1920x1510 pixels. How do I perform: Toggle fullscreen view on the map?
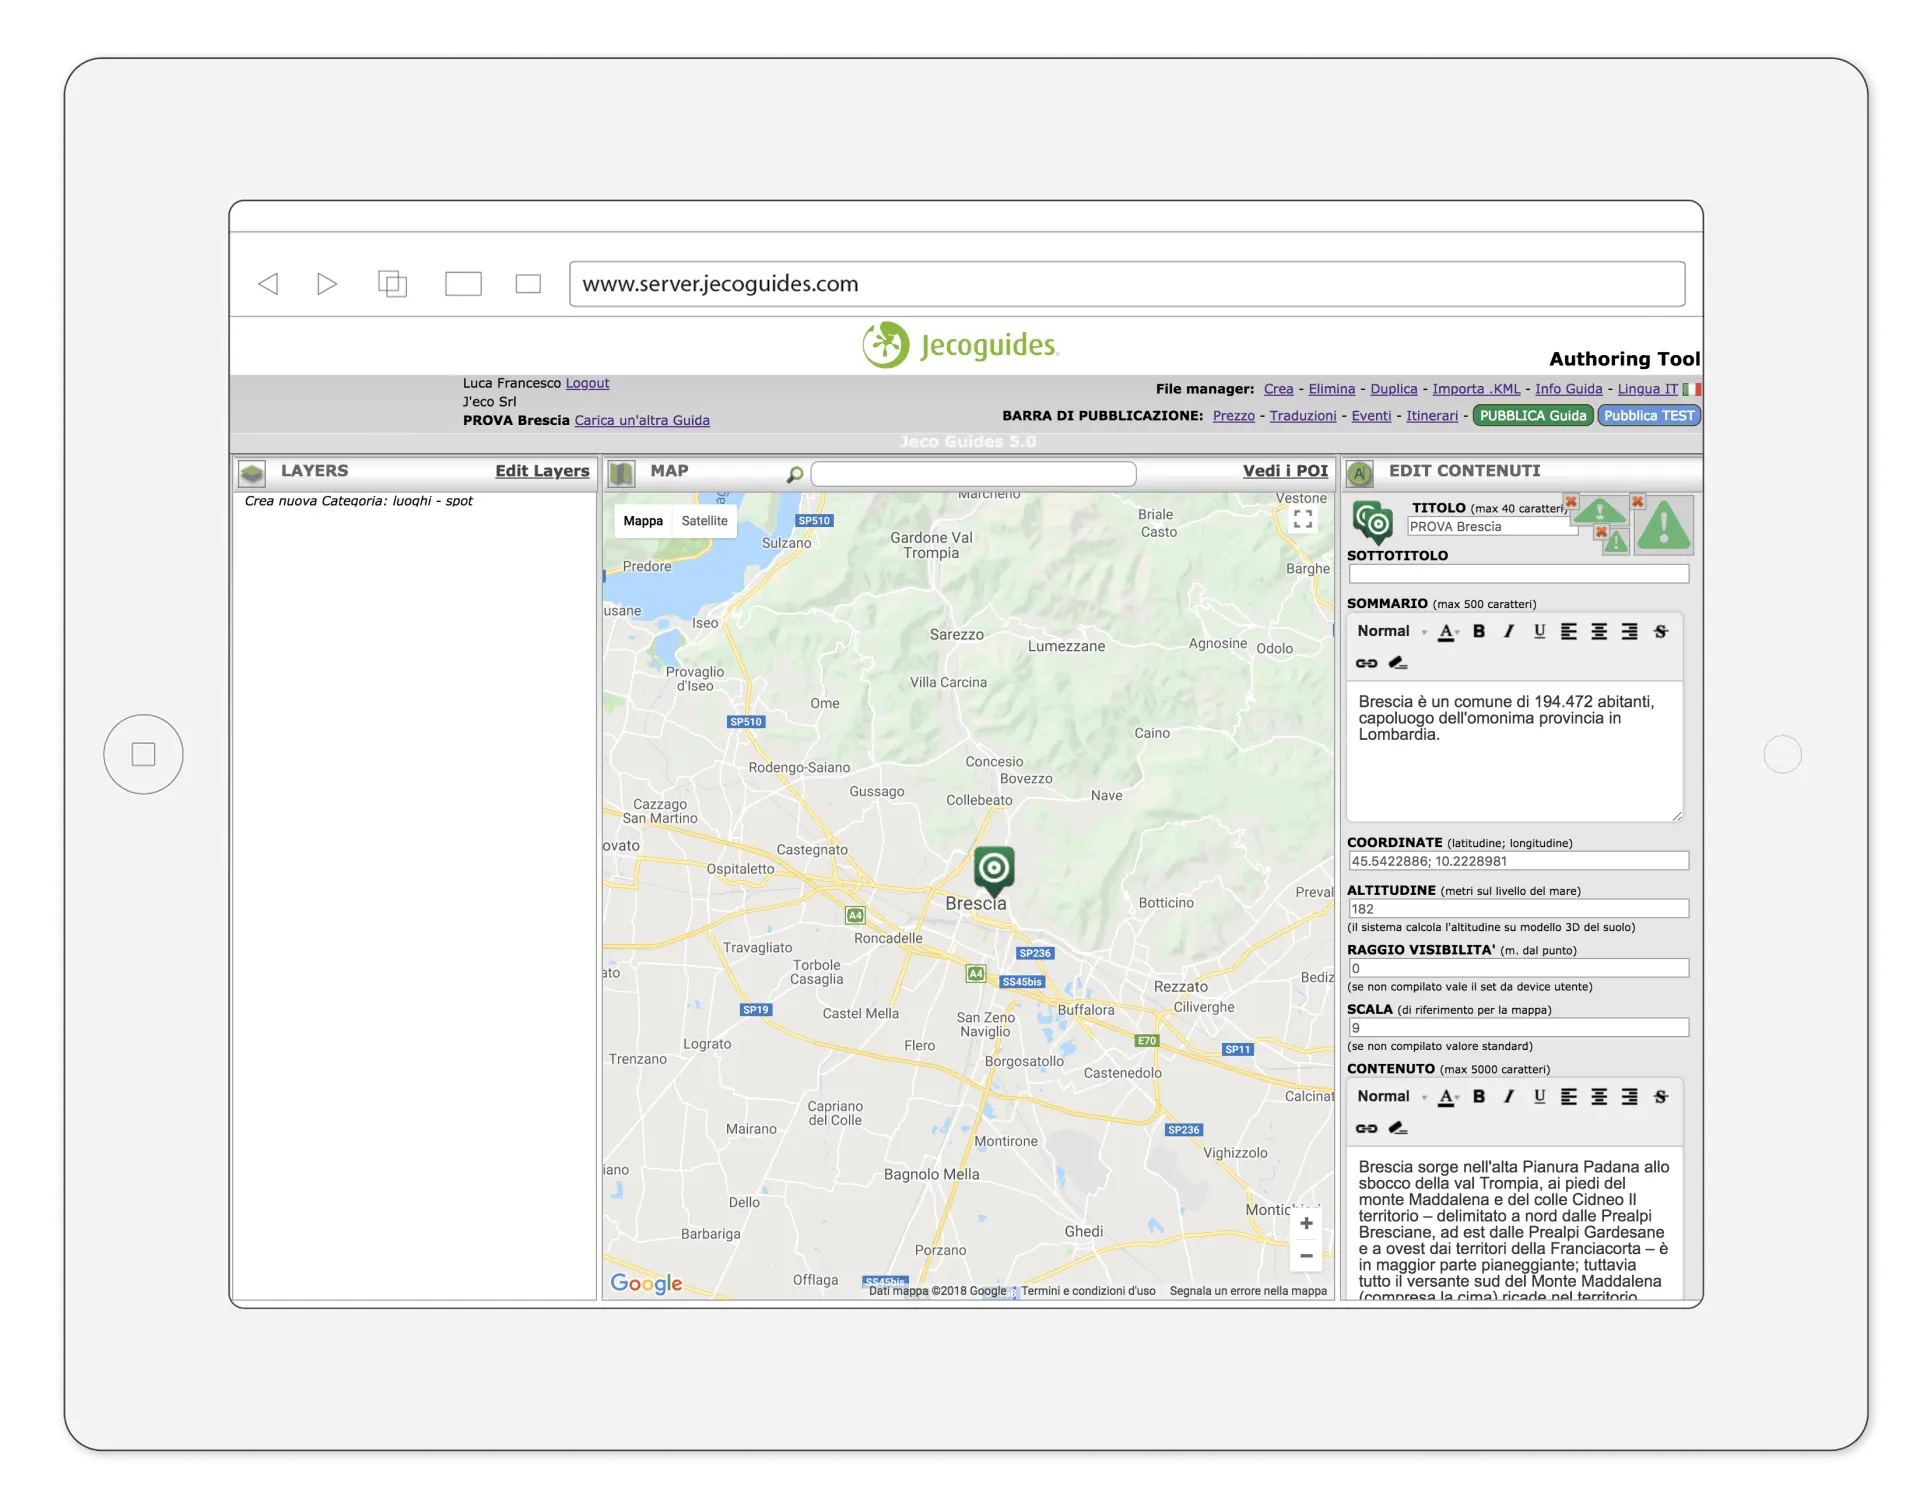1302,519
